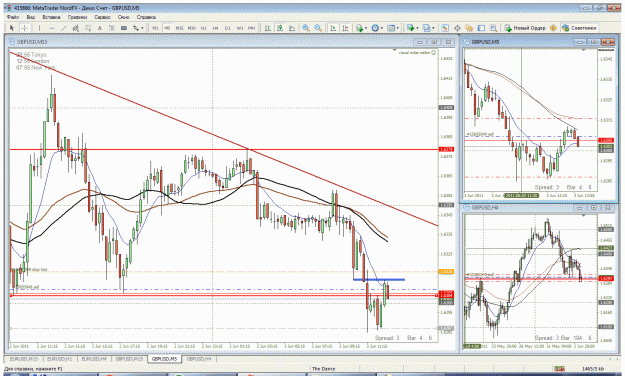
Task: Open the Вставка menu
Action: click(x=51, y=17)
